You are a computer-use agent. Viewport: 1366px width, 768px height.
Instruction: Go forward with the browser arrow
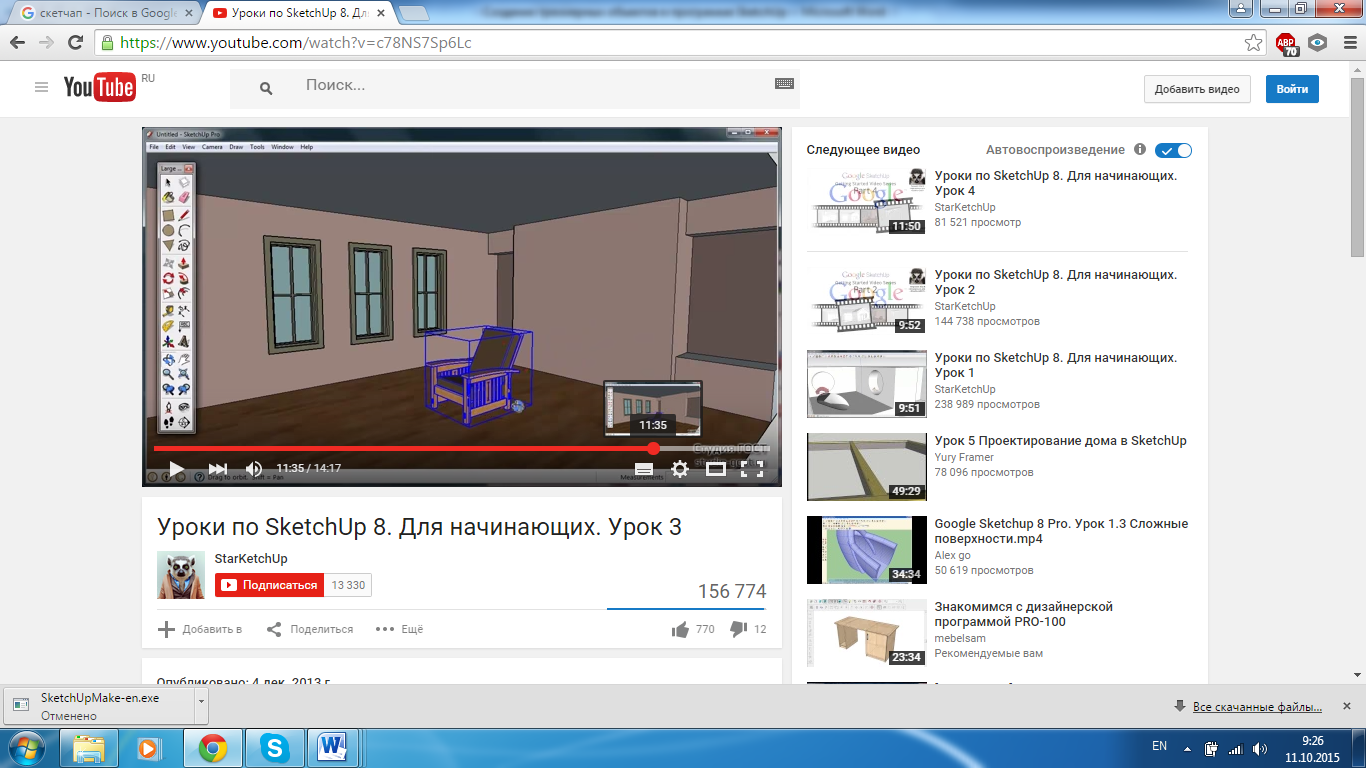[x=46, y=43]
